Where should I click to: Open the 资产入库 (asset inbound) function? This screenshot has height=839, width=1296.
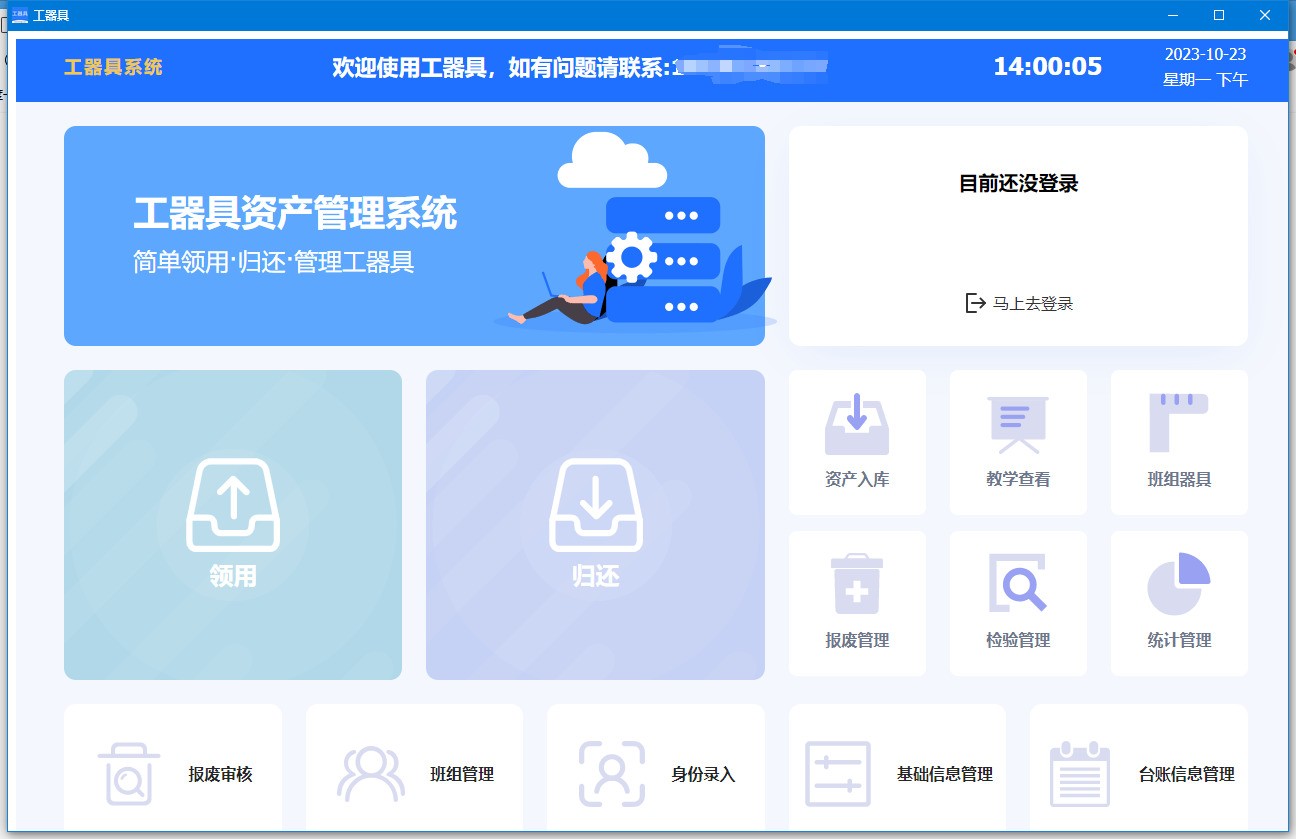(857, 442)
